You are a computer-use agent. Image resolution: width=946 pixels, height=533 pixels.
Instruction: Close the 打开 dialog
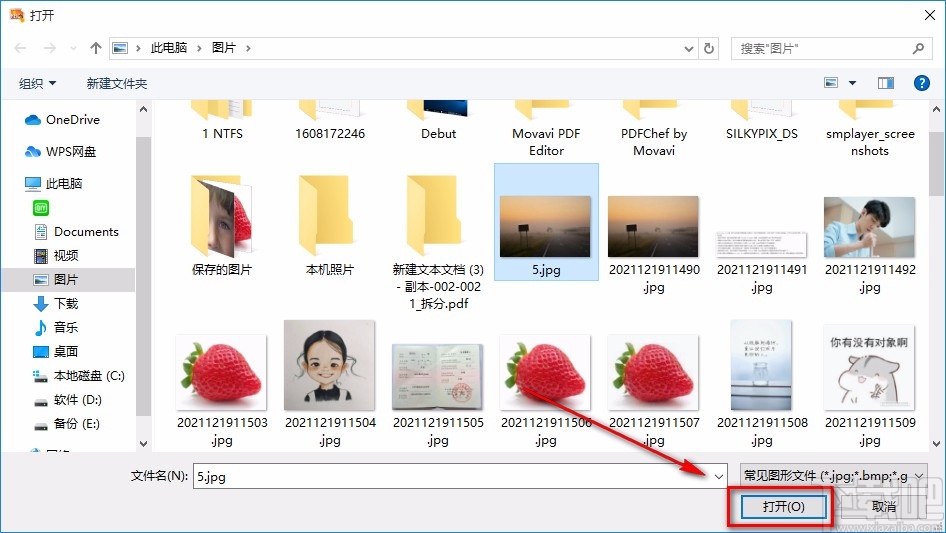(930, 15)
